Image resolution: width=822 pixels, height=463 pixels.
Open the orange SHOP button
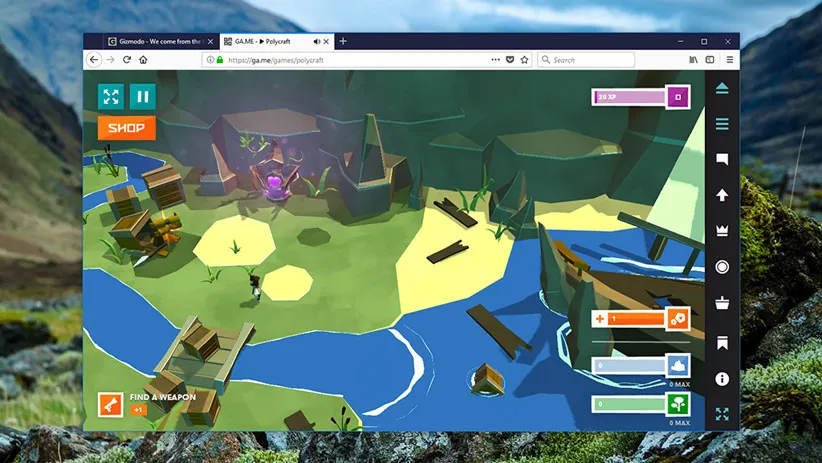[x=126, y=128]
